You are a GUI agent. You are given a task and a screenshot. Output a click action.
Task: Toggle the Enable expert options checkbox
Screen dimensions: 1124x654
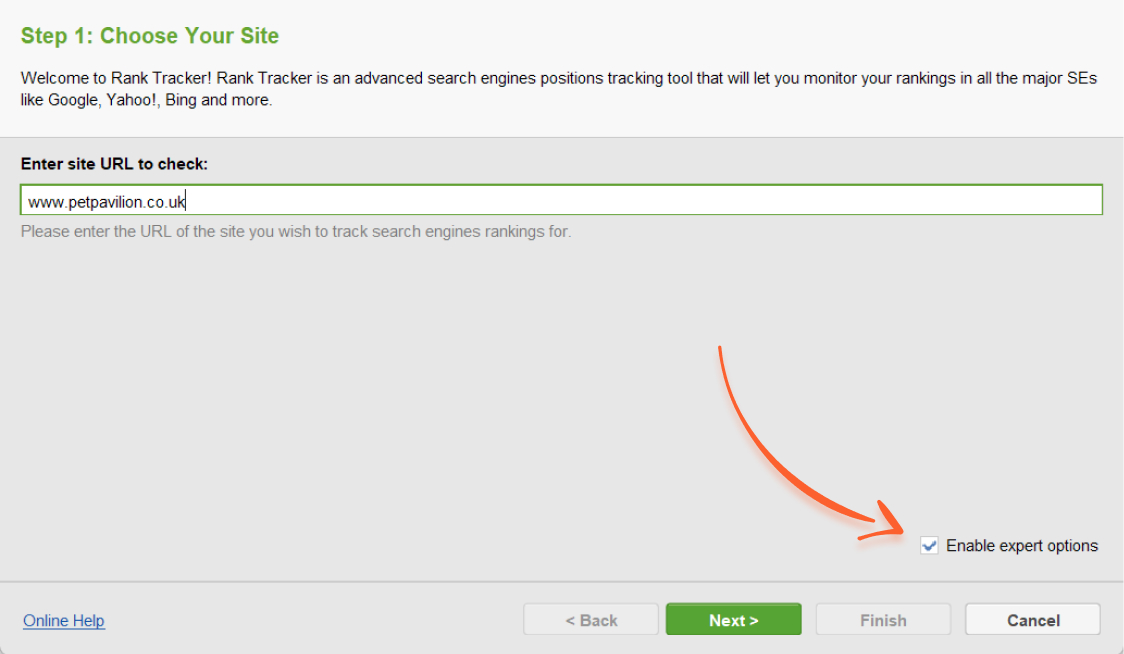pos(929,546)
